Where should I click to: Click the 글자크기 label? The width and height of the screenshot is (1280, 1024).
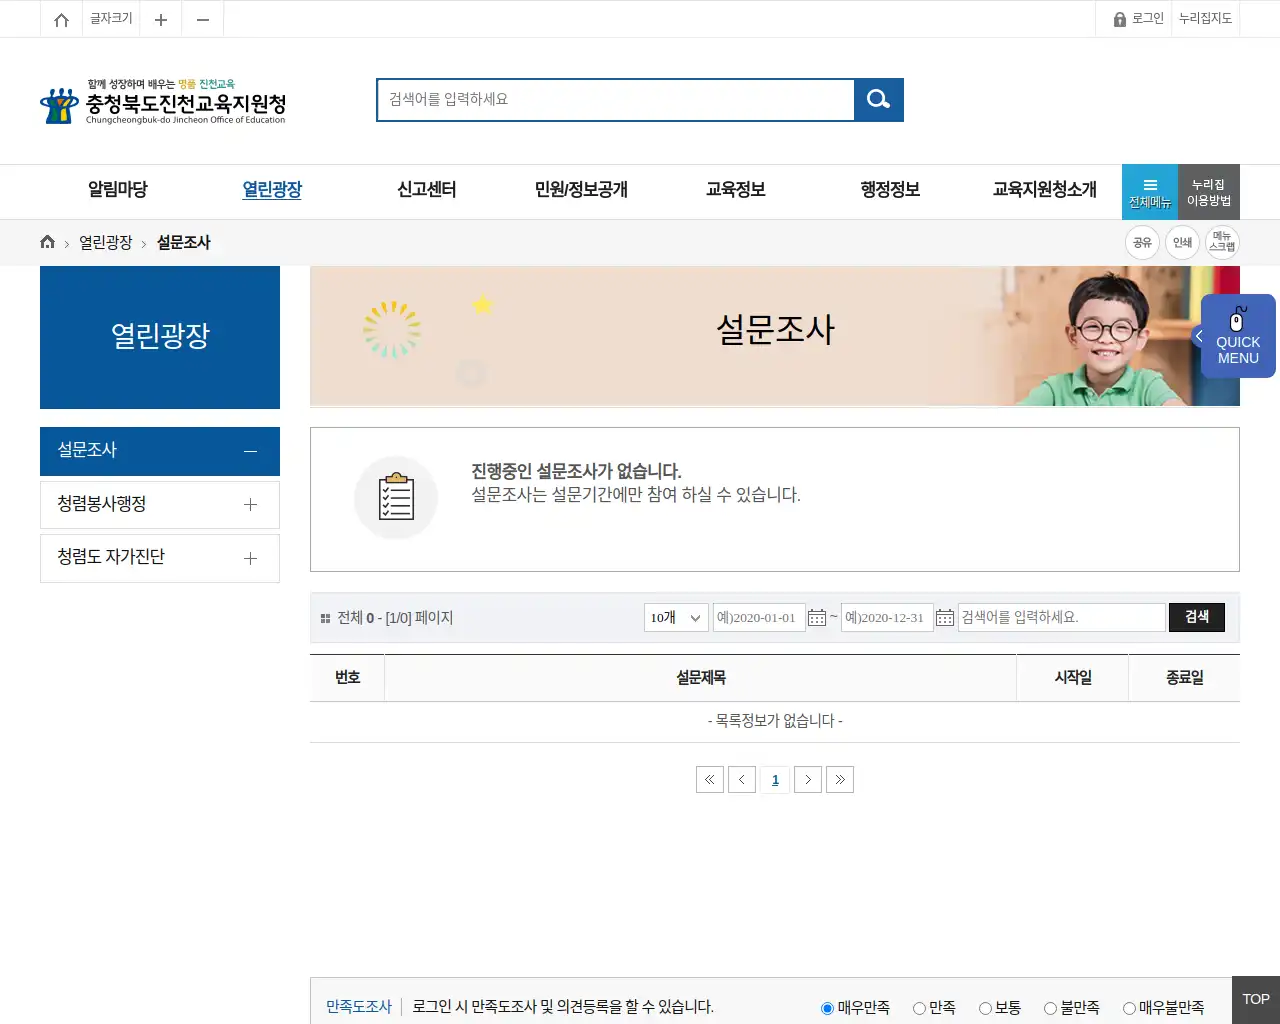coord(111,19)
